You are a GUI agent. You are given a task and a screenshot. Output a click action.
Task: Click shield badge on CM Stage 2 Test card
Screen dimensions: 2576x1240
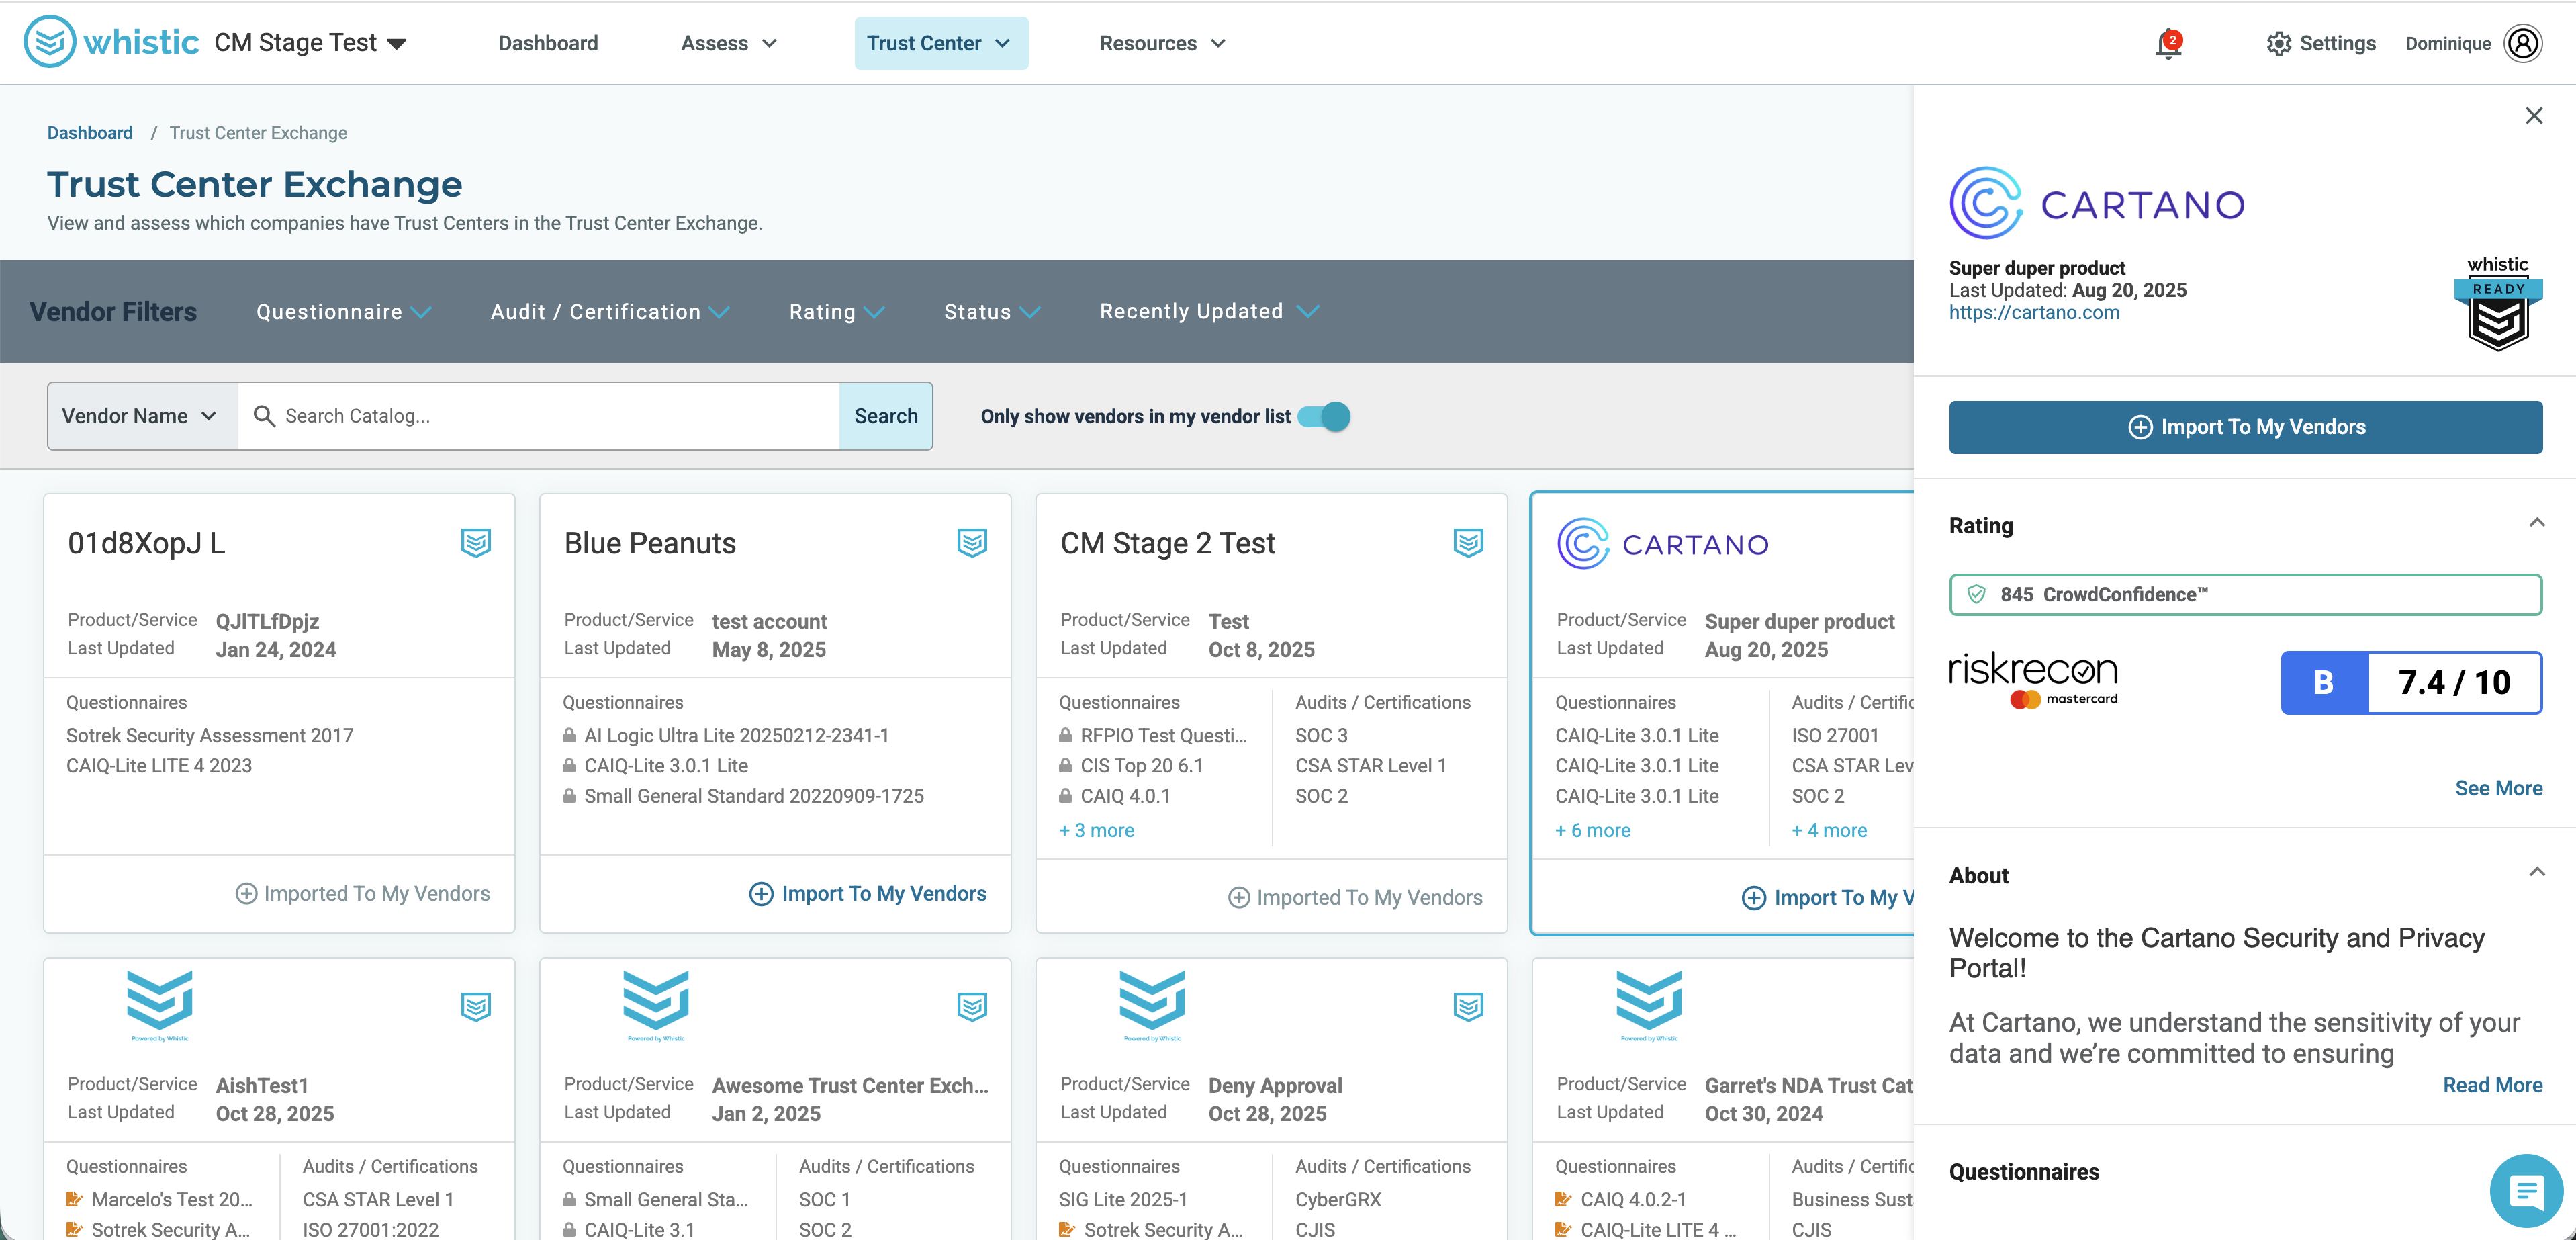tap(1468, 543)
